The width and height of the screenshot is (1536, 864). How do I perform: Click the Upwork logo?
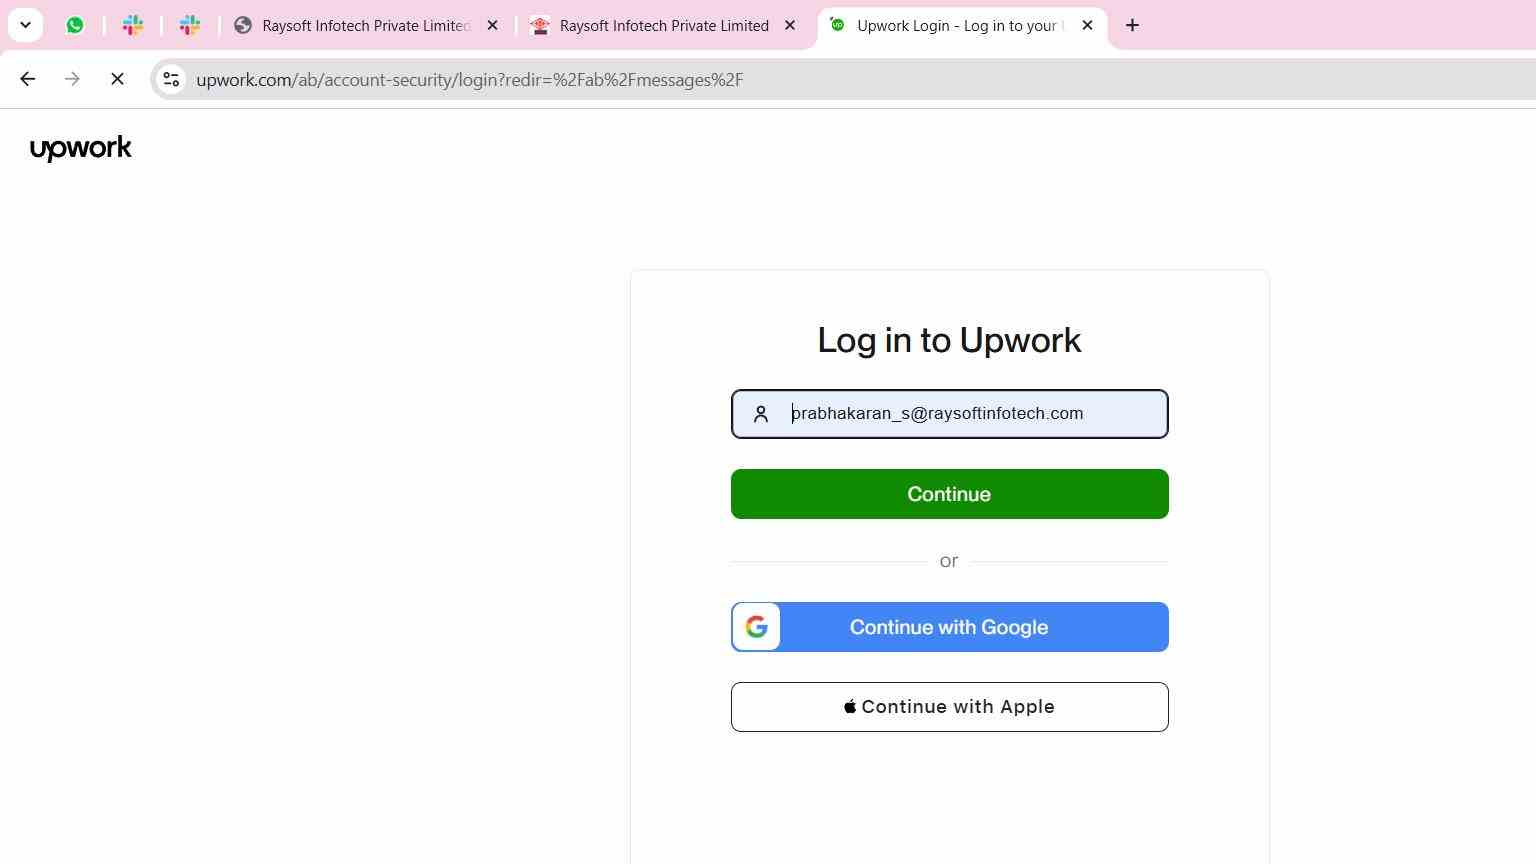click(x=81, y=149)
